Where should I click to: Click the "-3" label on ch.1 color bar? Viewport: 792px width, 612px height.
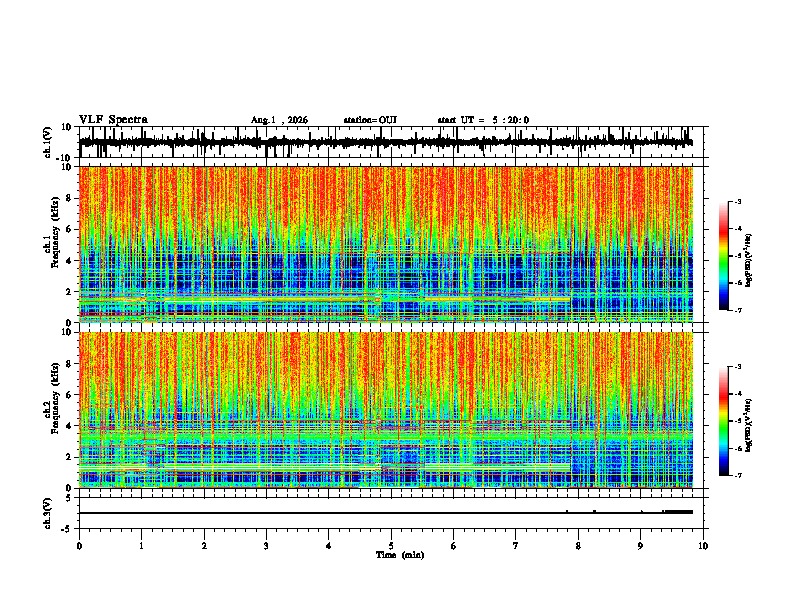[738, 202]
